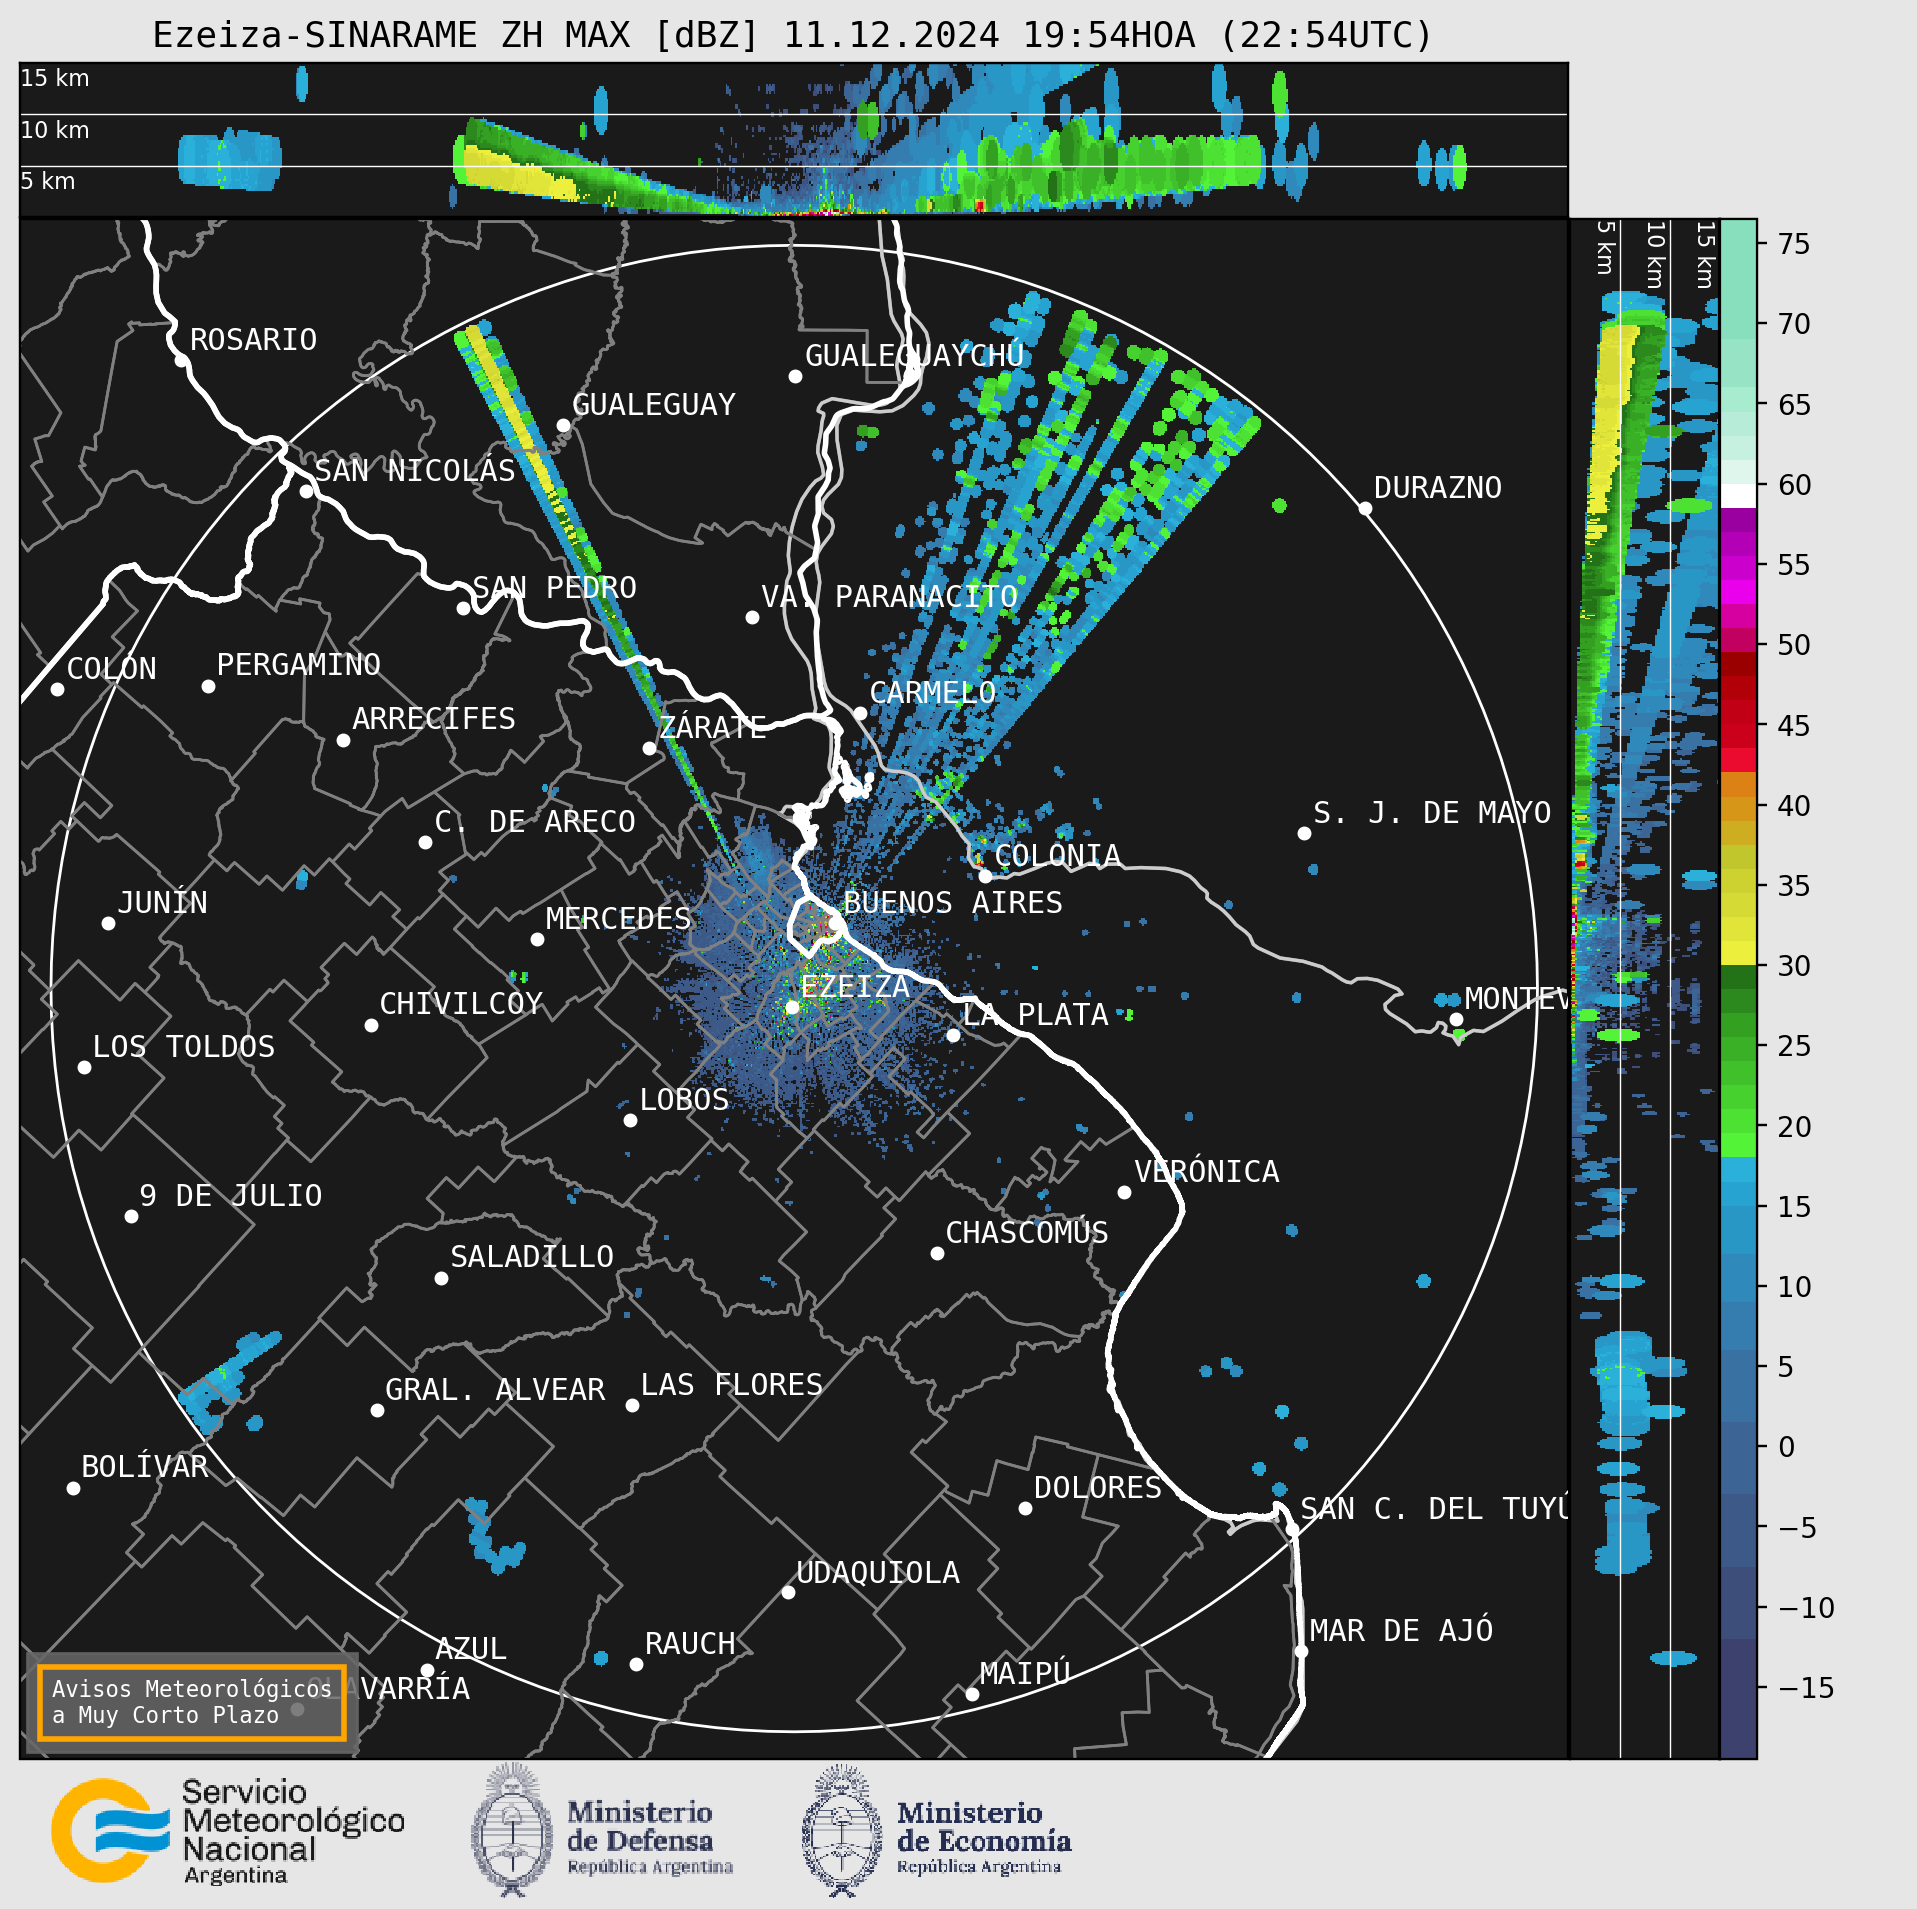The image size is (1917, 1909).
Task: Click the JUNÍN city label
Action: coord(163,902)
